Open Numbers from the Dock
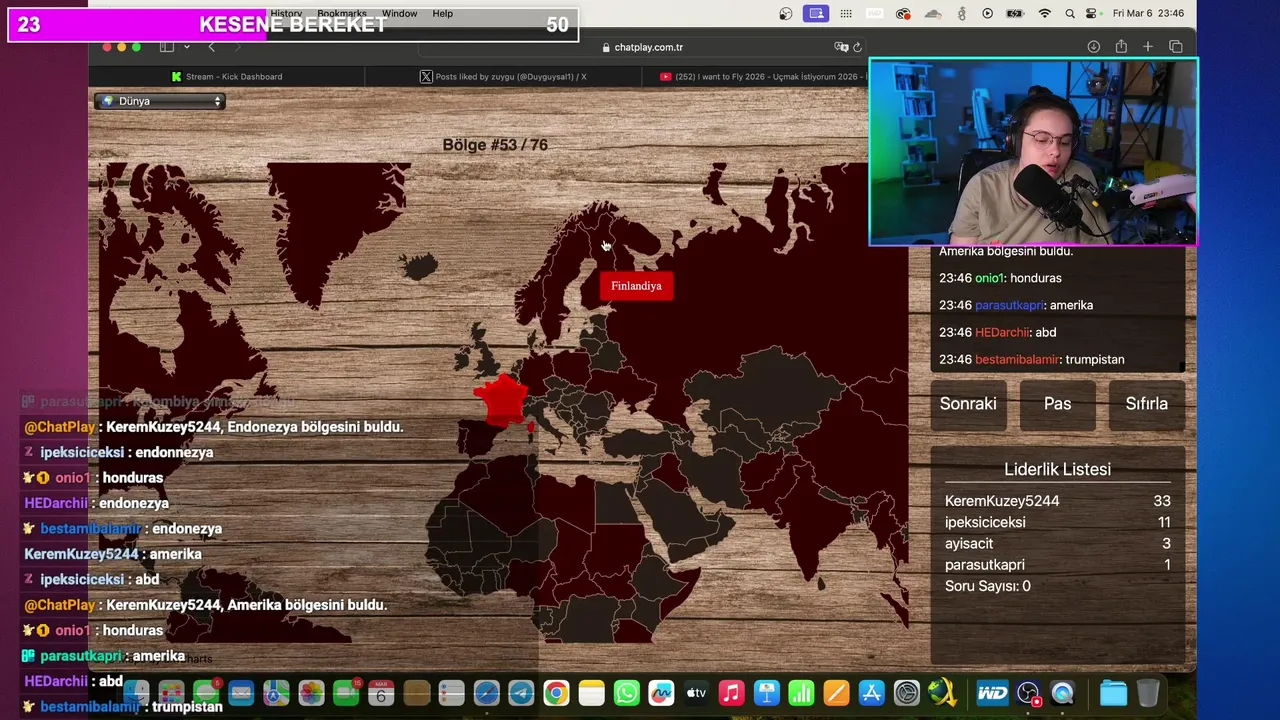 point(801,693)
